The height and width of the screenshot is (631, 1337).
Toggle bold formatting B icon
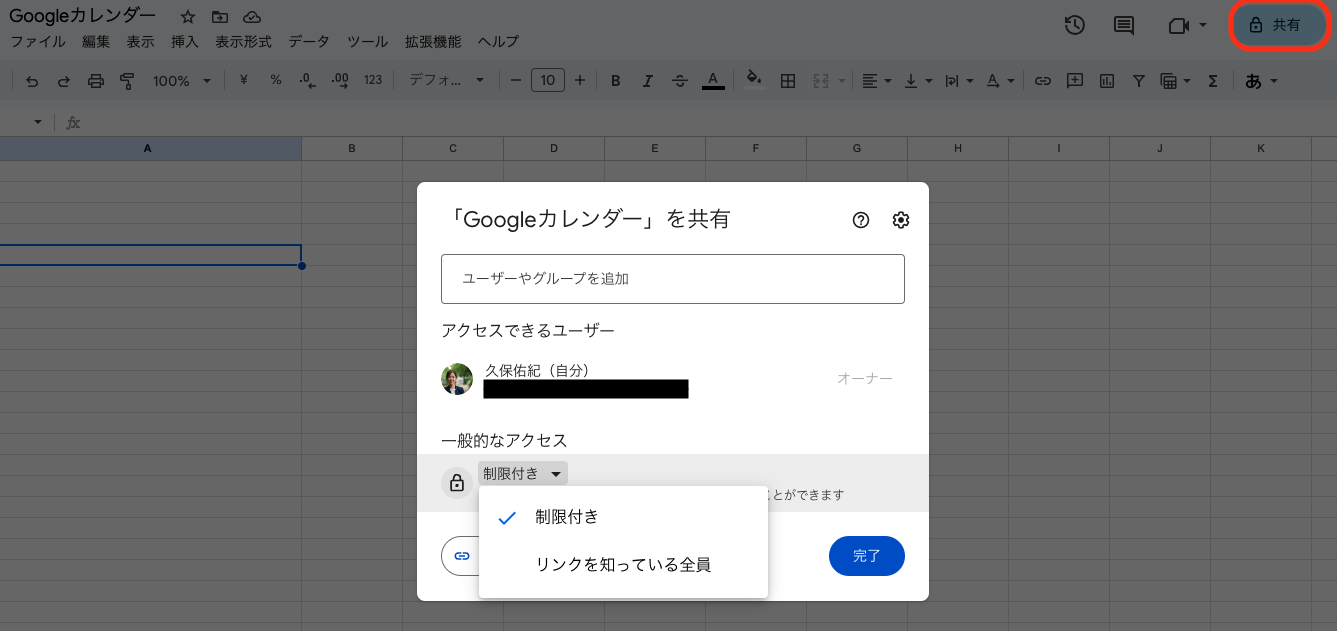click(616, 81)
